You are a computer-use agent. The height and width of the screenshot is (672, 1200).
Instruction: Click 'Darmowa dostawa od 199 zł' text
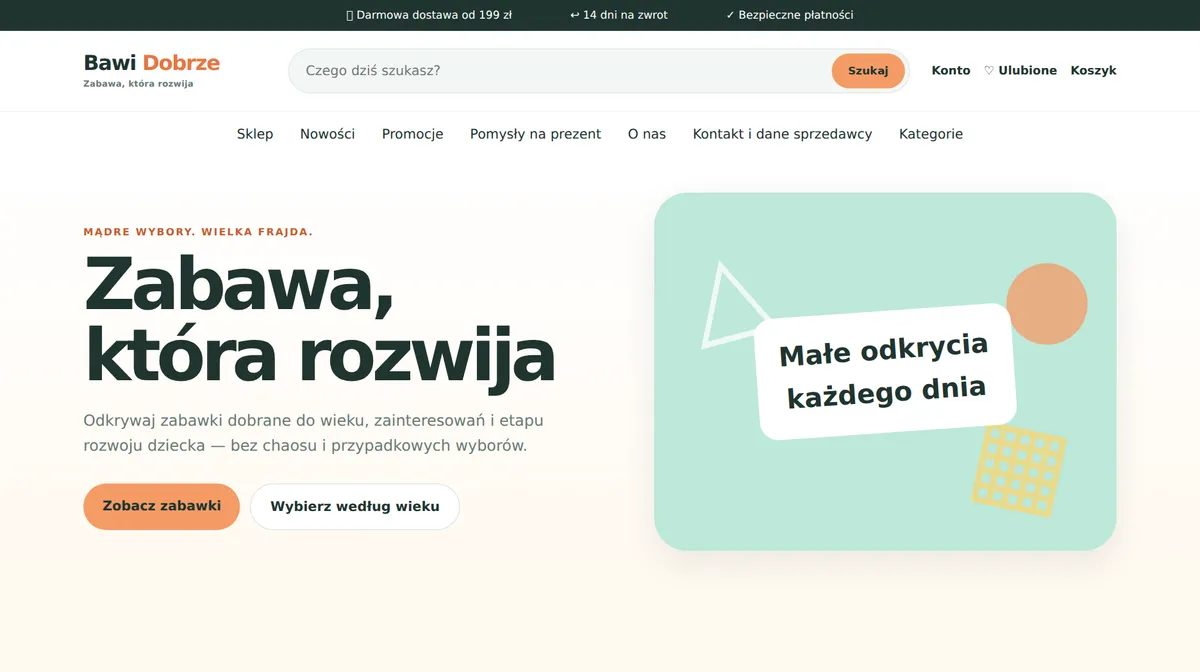click(x=429, y=15)
